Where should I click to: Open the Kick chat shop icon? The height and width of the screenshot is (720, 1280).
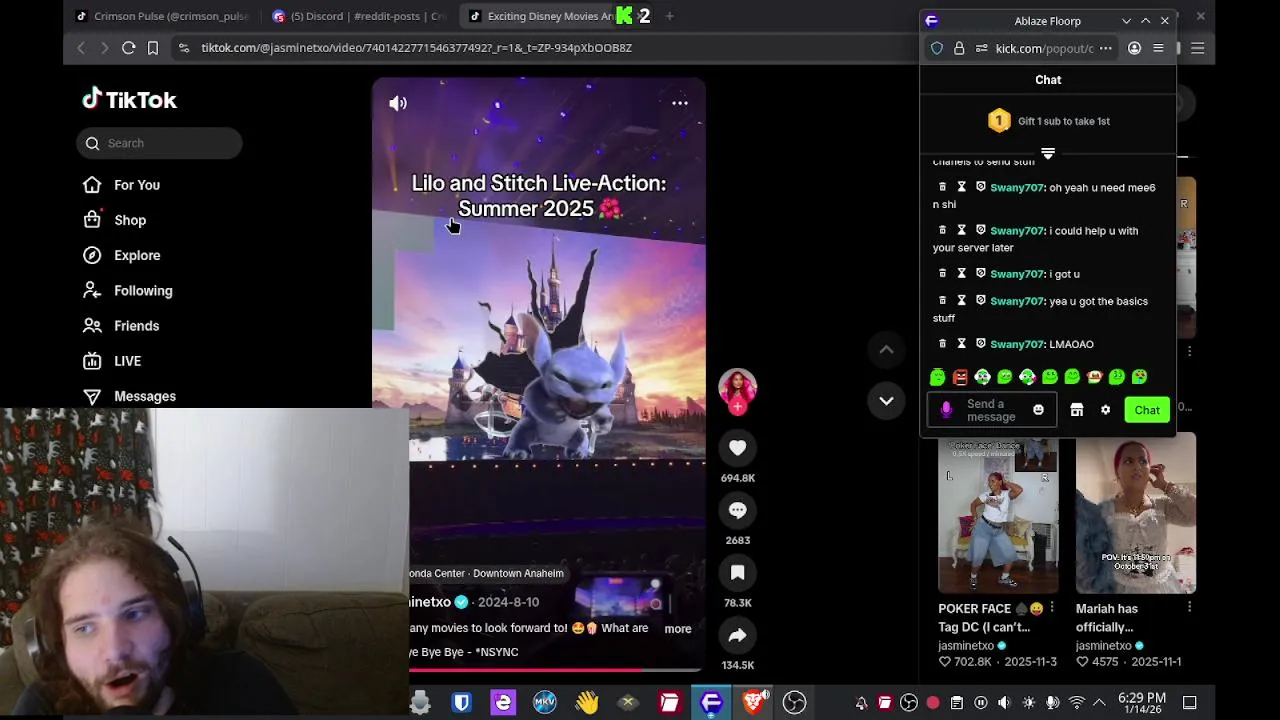point(1077,410)
